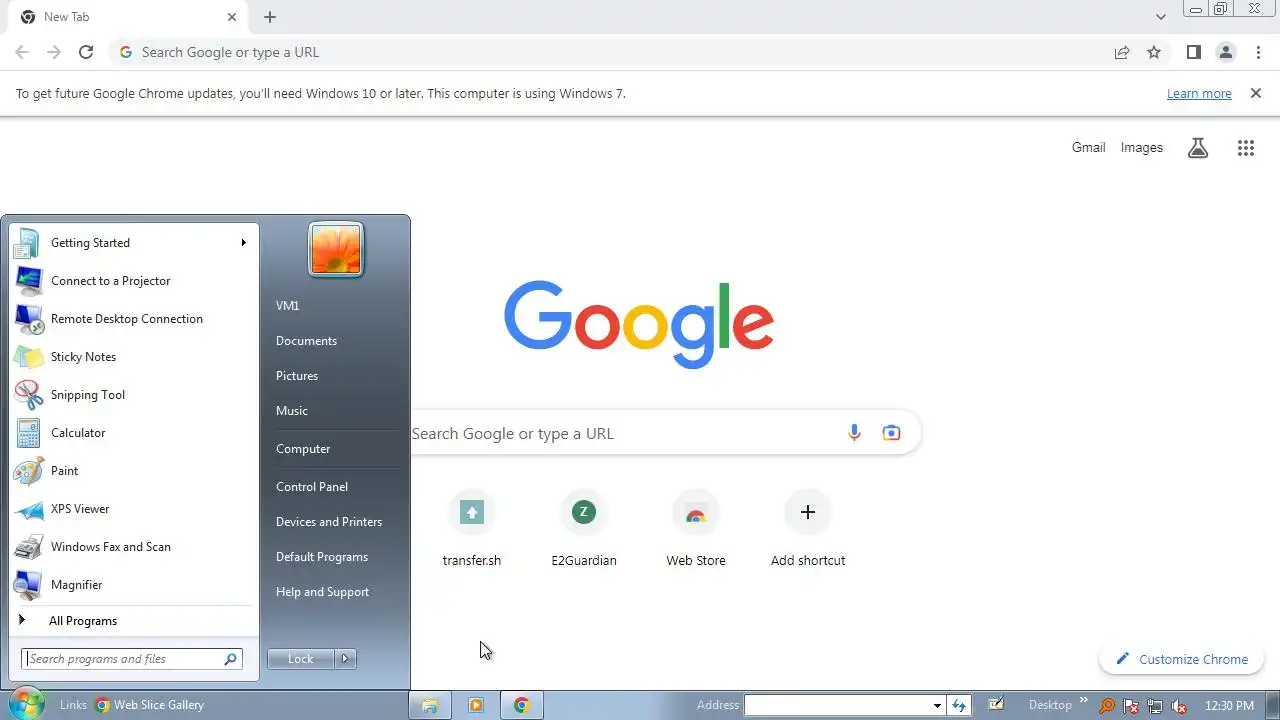Click the Chrome taskbar button
The width and height of the screenshot is (1280, 720).
pos(522,705)
